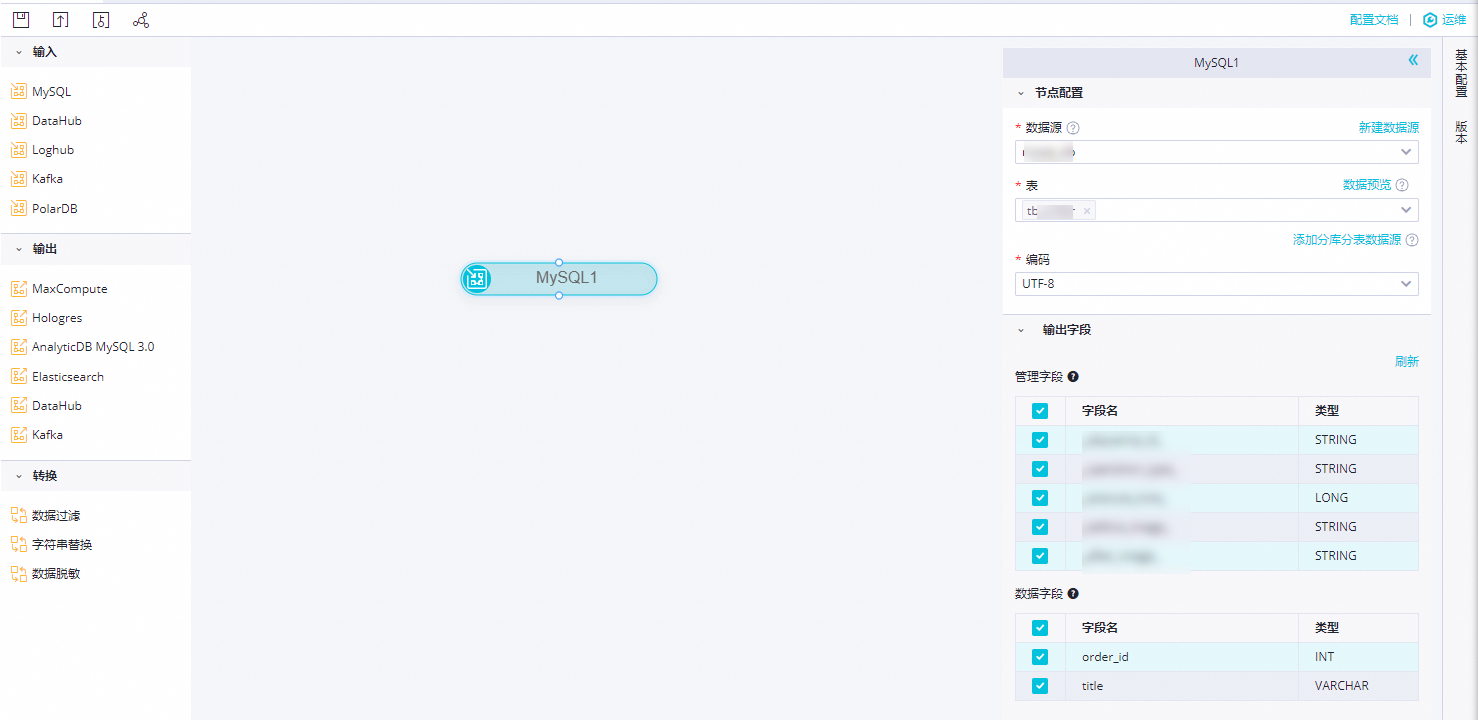Screen dimensions: 1478x720
Task: Toggle the select-all checkbox in 数据字段 table header
Action: (1040, 628)
